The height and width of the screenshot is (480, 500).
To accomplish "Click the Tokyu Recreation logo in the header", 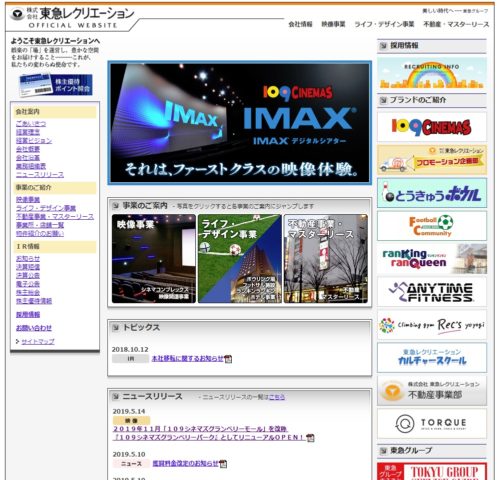I will [x=72, y=17].
